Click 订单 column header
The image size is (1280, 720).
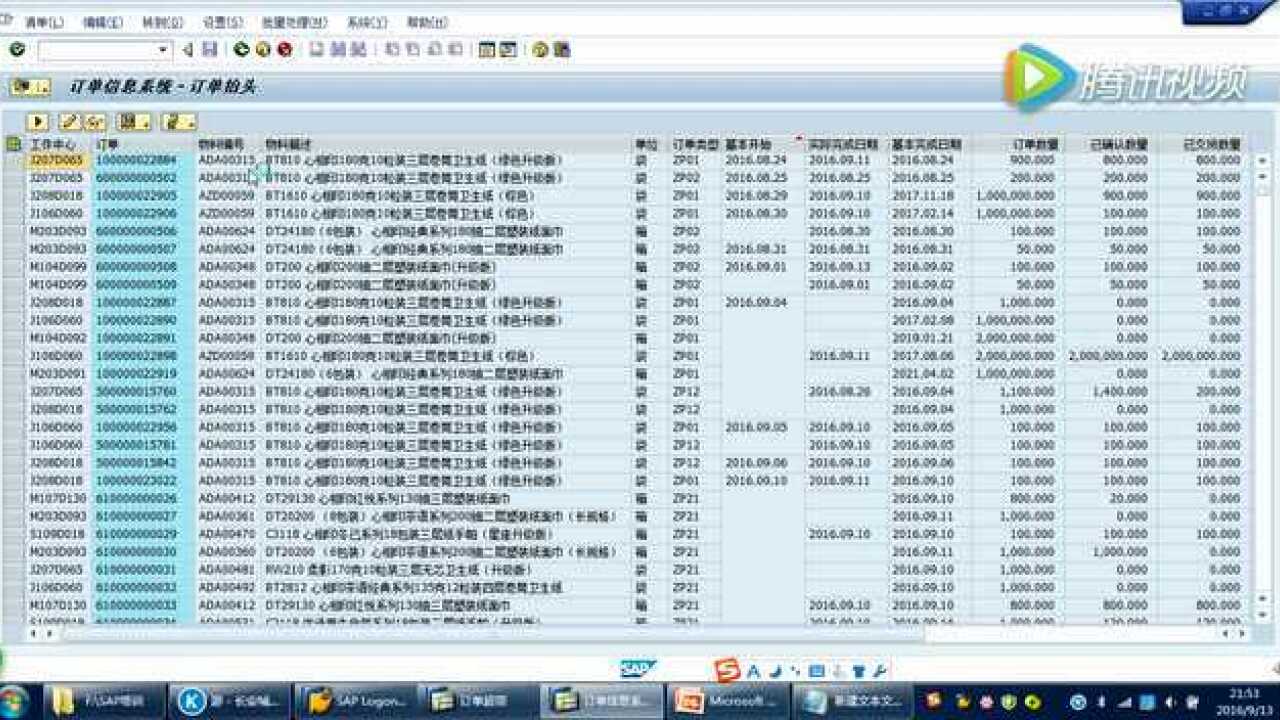[143, 145]
